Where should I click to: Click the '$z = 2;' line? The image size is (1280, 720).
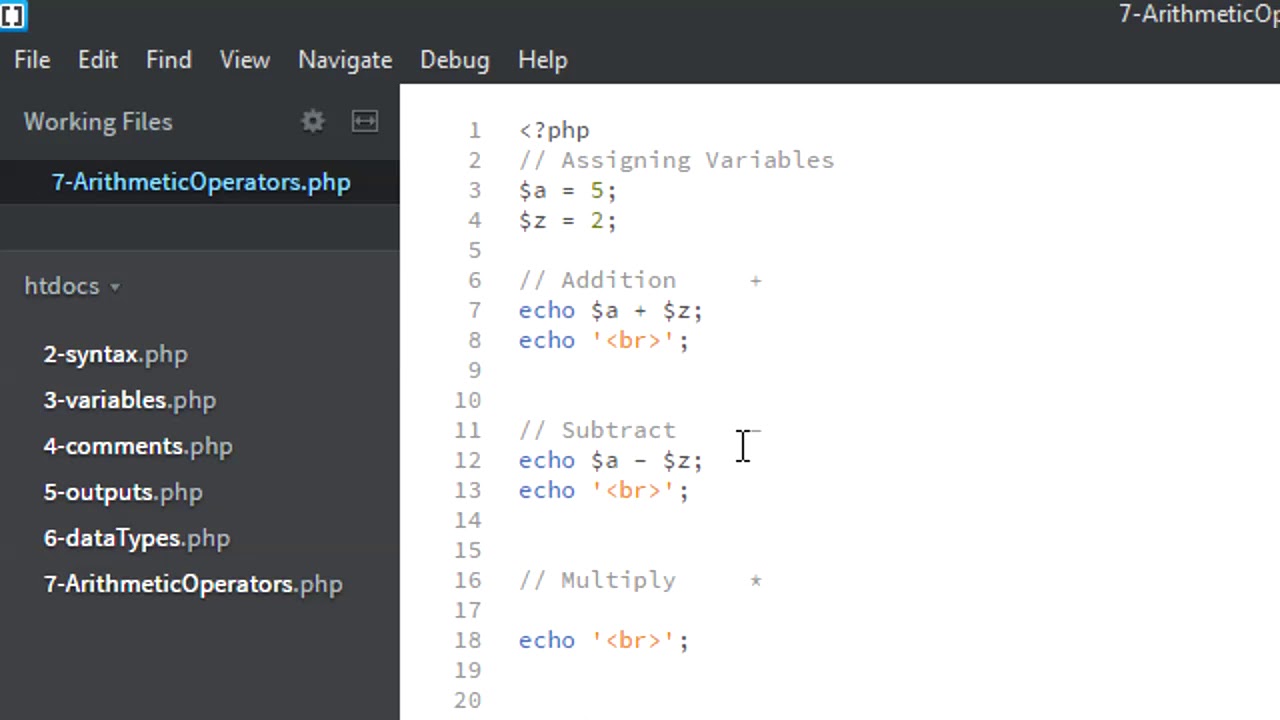[x=568, y=220]
